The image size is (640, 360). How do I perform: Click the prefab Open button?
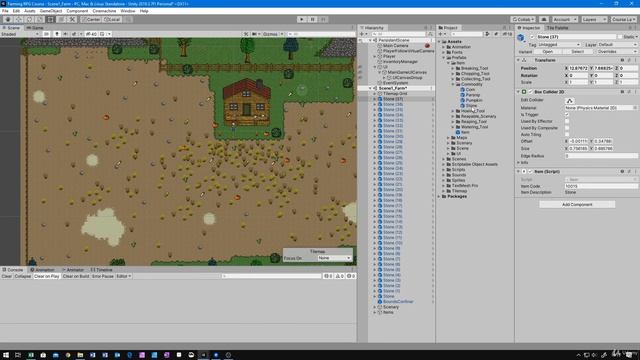(x=547, y=52)
